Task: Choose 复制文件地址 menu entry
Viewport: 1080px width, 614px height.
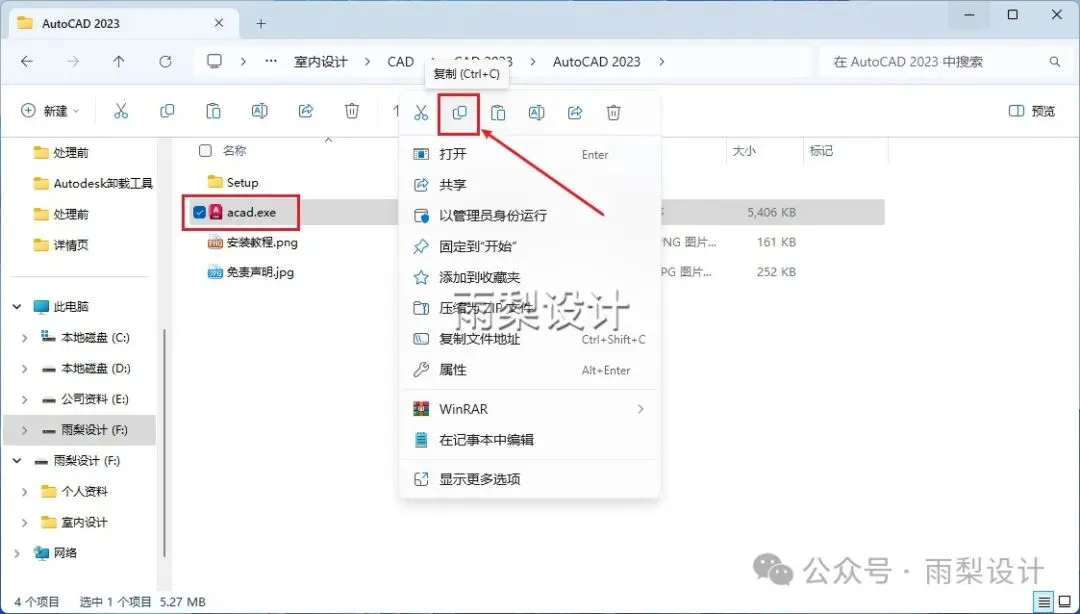Action: coord(529,339)
